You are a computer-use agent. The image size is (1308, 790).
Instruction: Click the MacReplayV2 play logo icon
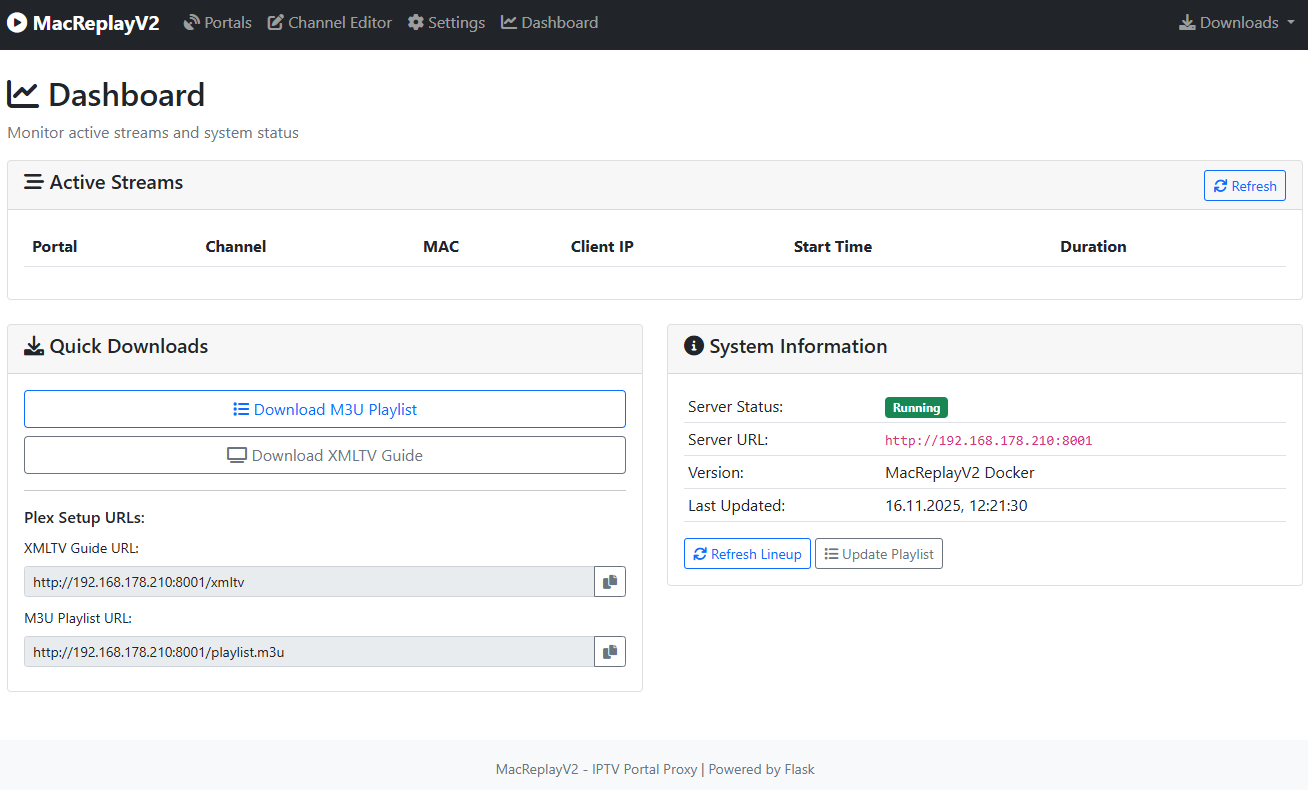coord(17,23)
